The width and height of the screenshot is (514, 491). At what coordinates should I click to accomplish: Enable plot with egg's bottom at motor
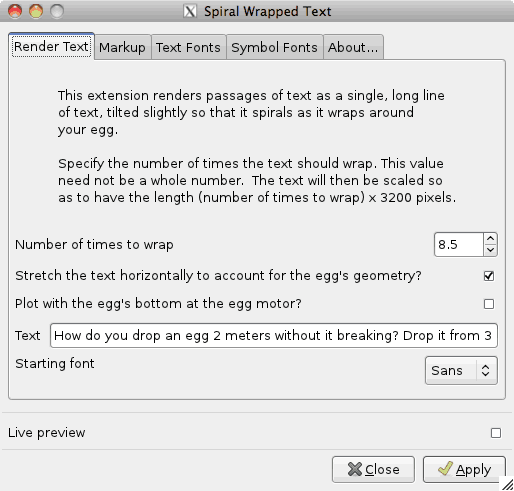click(489, 304)
